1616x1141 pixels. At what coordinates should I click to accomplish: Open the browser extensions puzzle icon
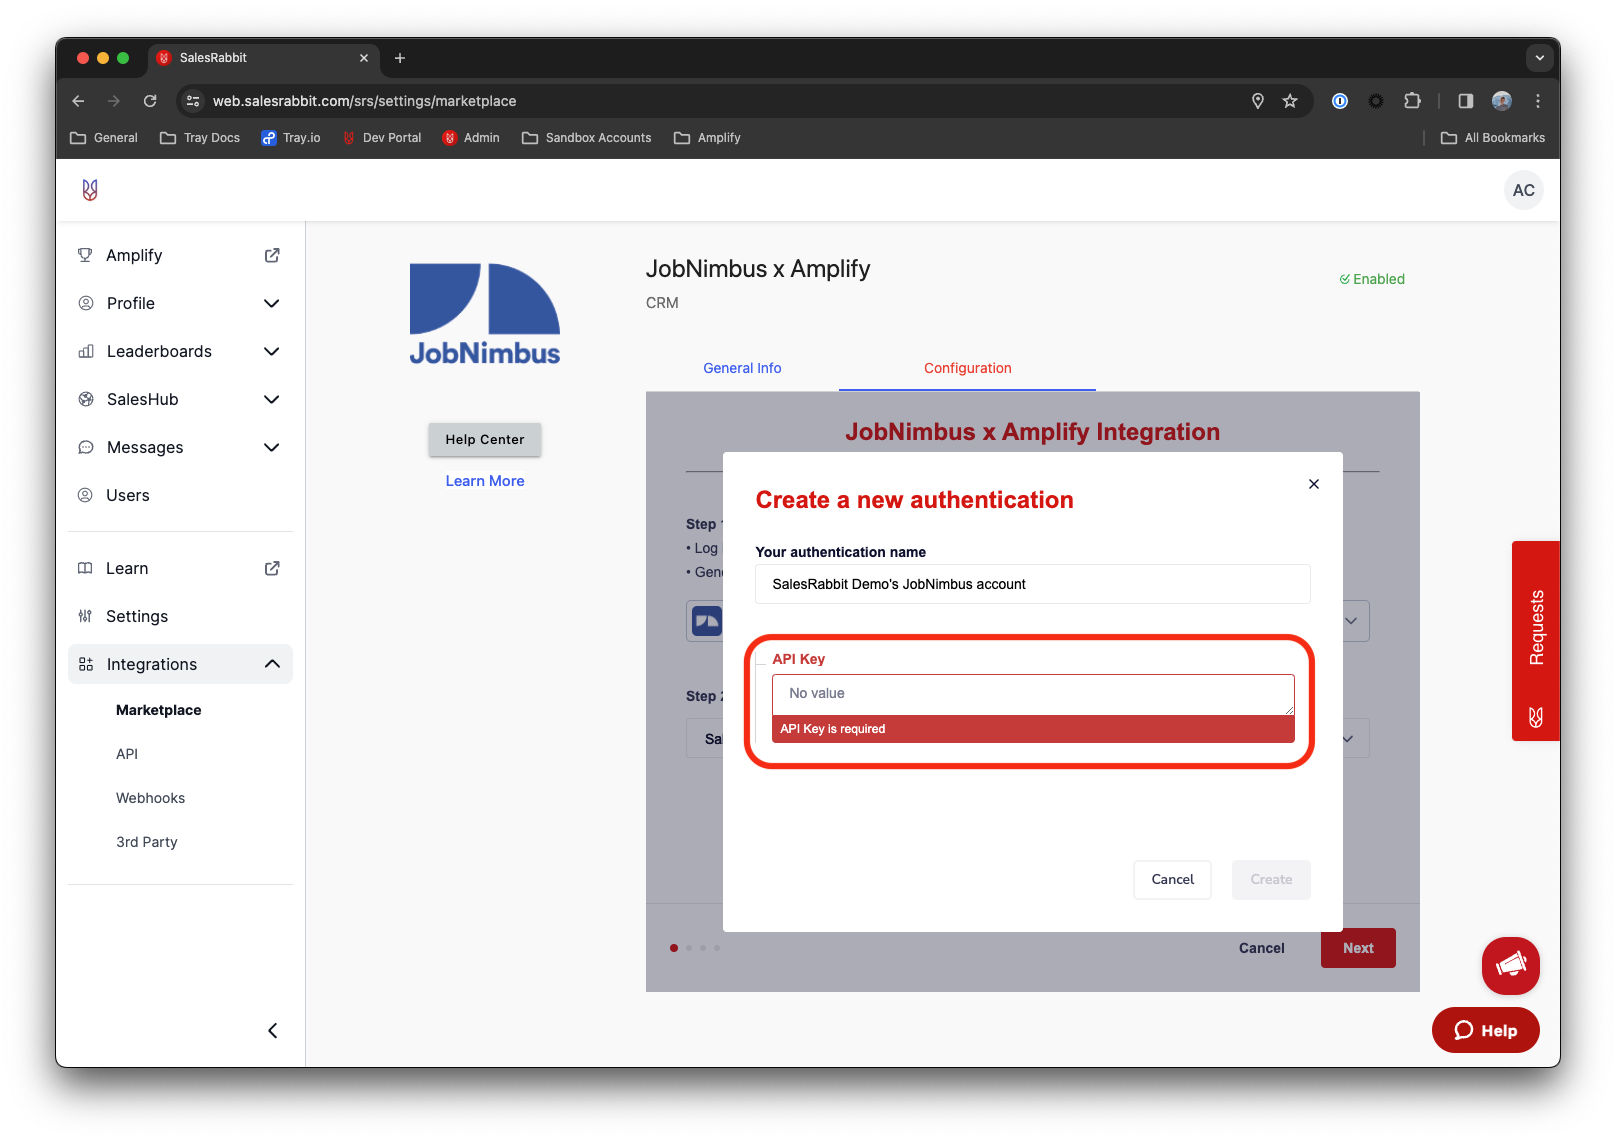(x=1412, y=101)
